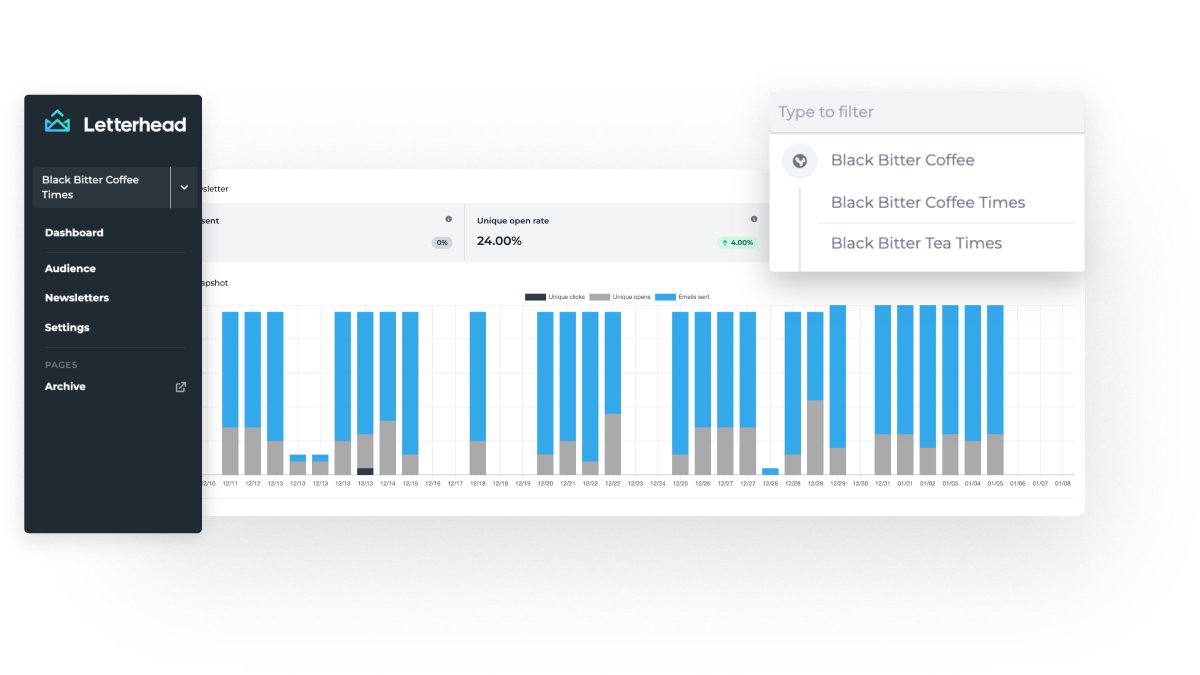The width and height of the screenshot is (1200, 675).
Task: Go to Settings
Action: click(x=67, y=327)
